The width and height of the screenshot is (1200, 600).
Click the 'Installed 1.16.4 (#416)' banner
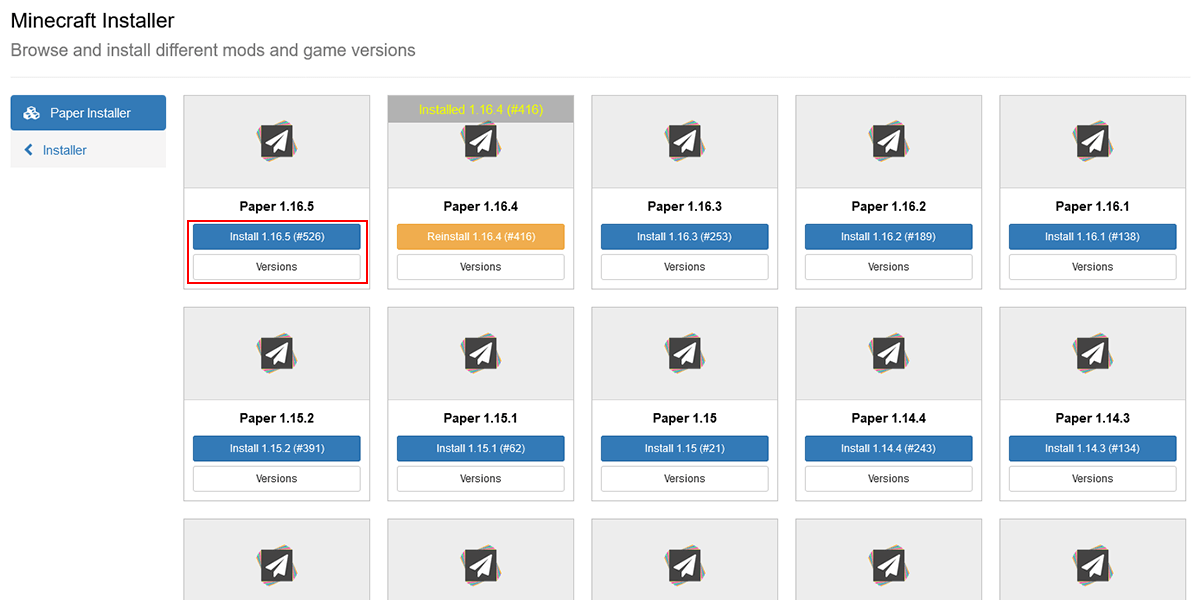[481, 110]
